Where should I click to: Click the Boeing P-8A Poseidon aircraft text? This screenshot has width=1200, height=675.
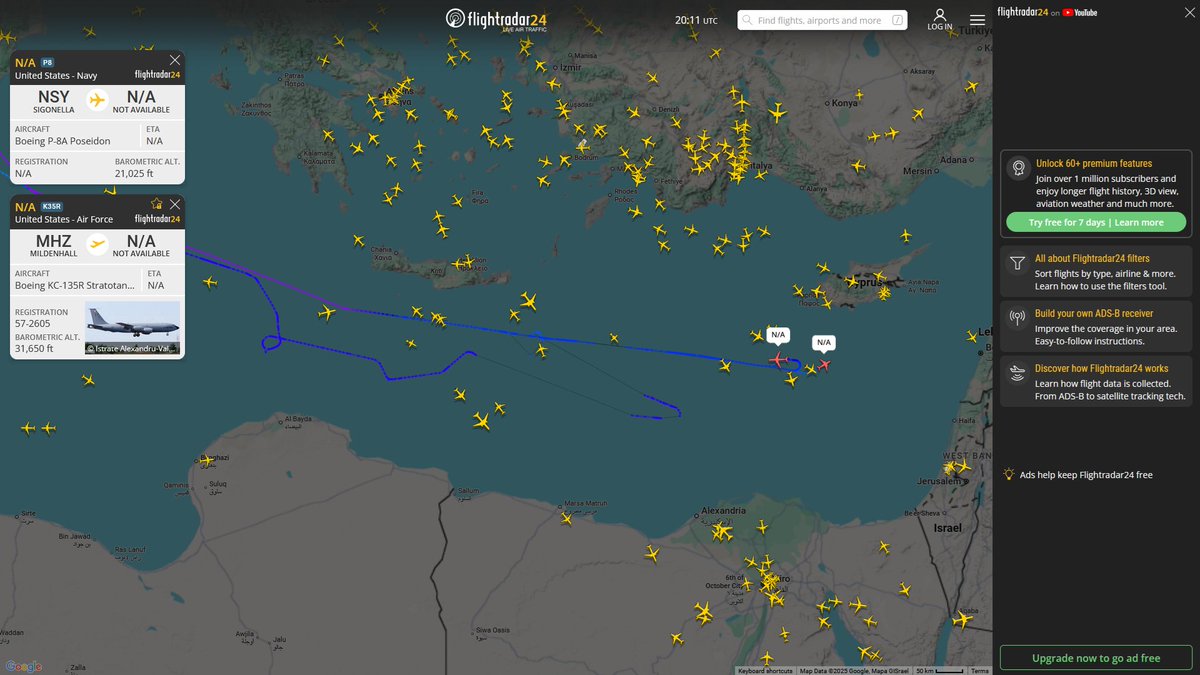click(63, 142)
